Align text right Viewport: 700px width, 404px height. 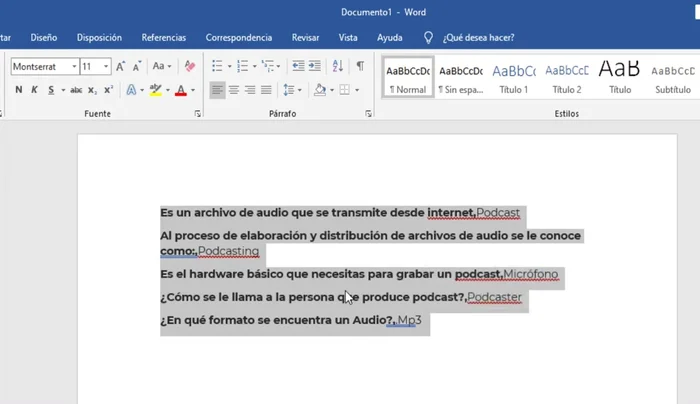[250, 90]
